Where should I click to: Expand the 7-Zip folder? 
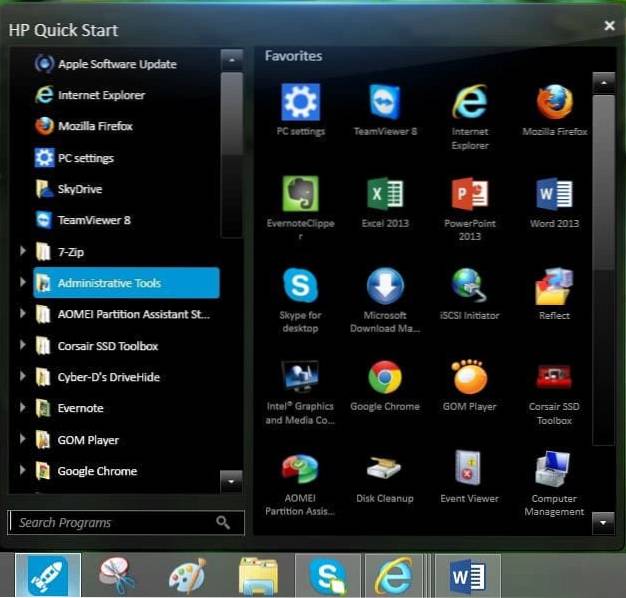pyautogui.click(x=23, y=251)
